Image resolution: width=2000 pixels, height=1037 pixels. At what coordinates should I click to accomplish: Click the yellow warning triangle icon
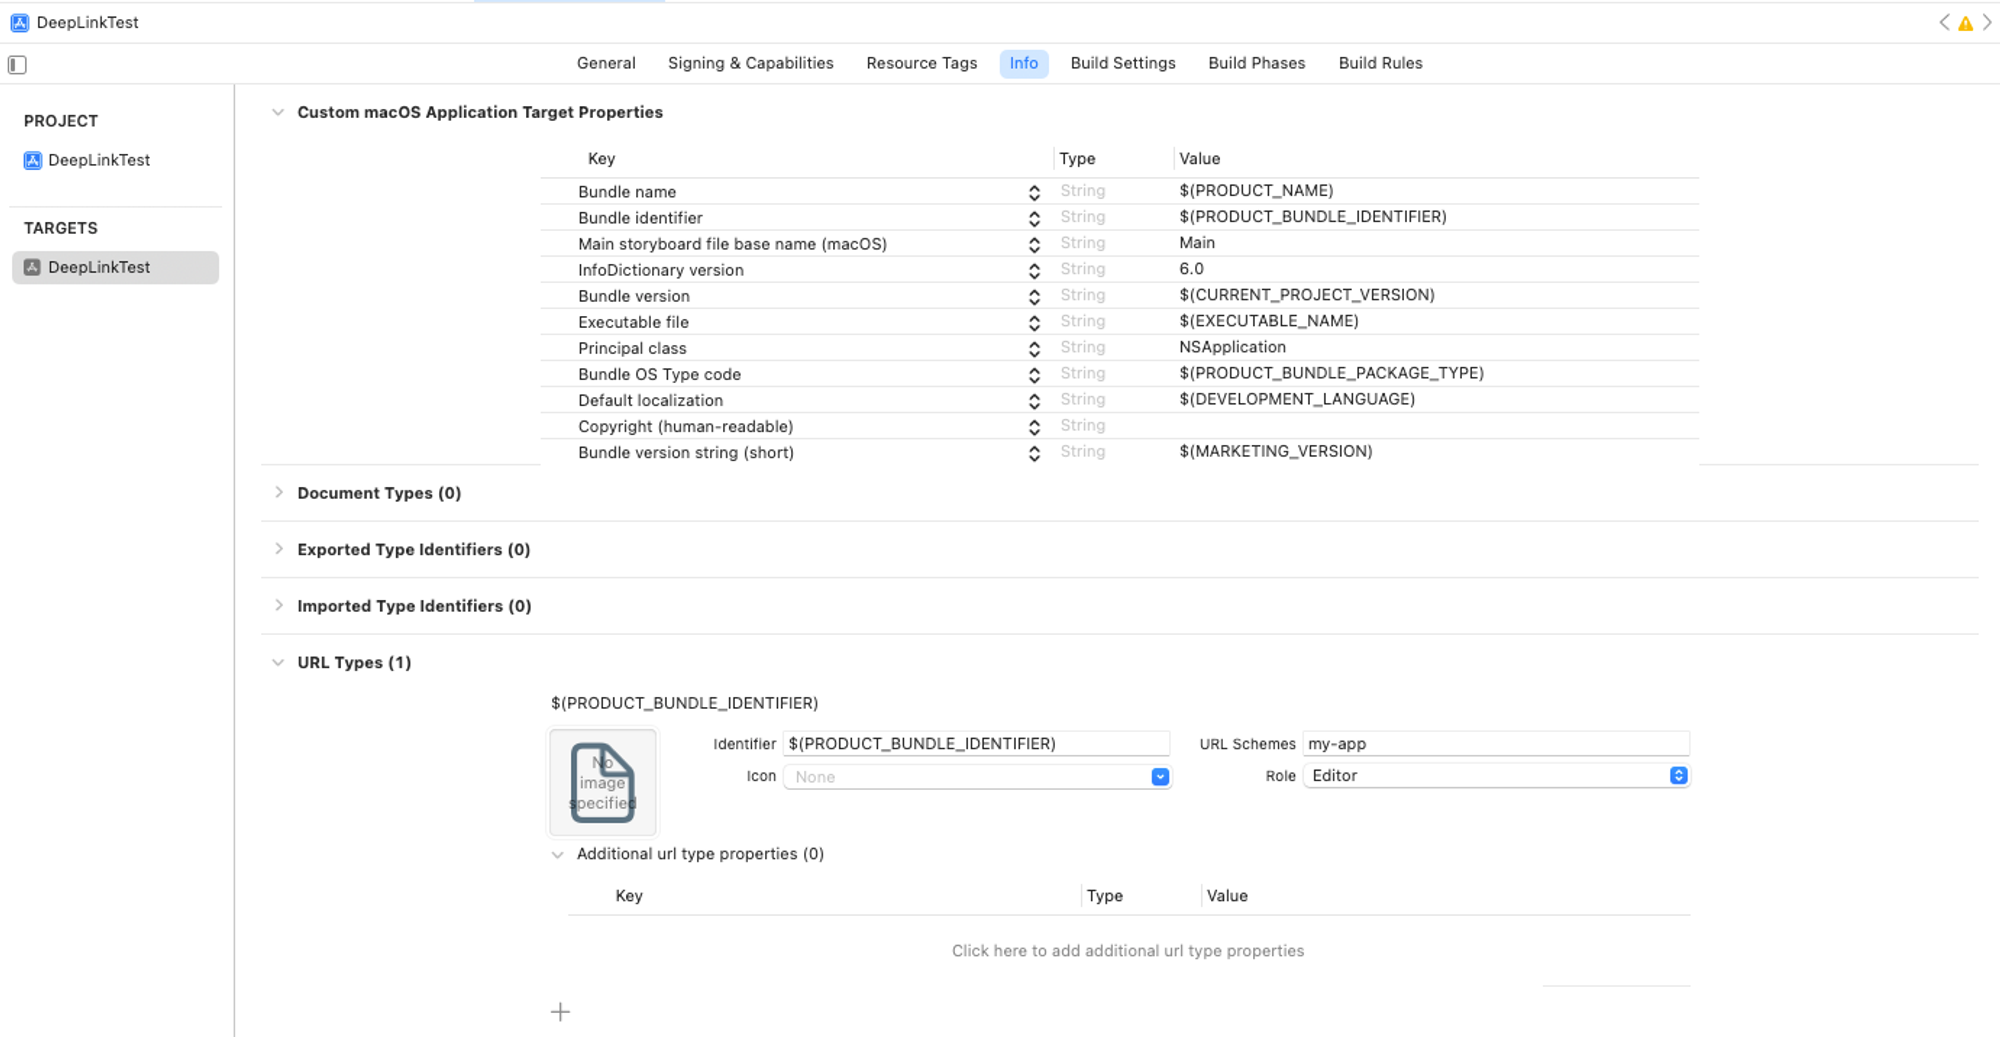coord(1965,23)
